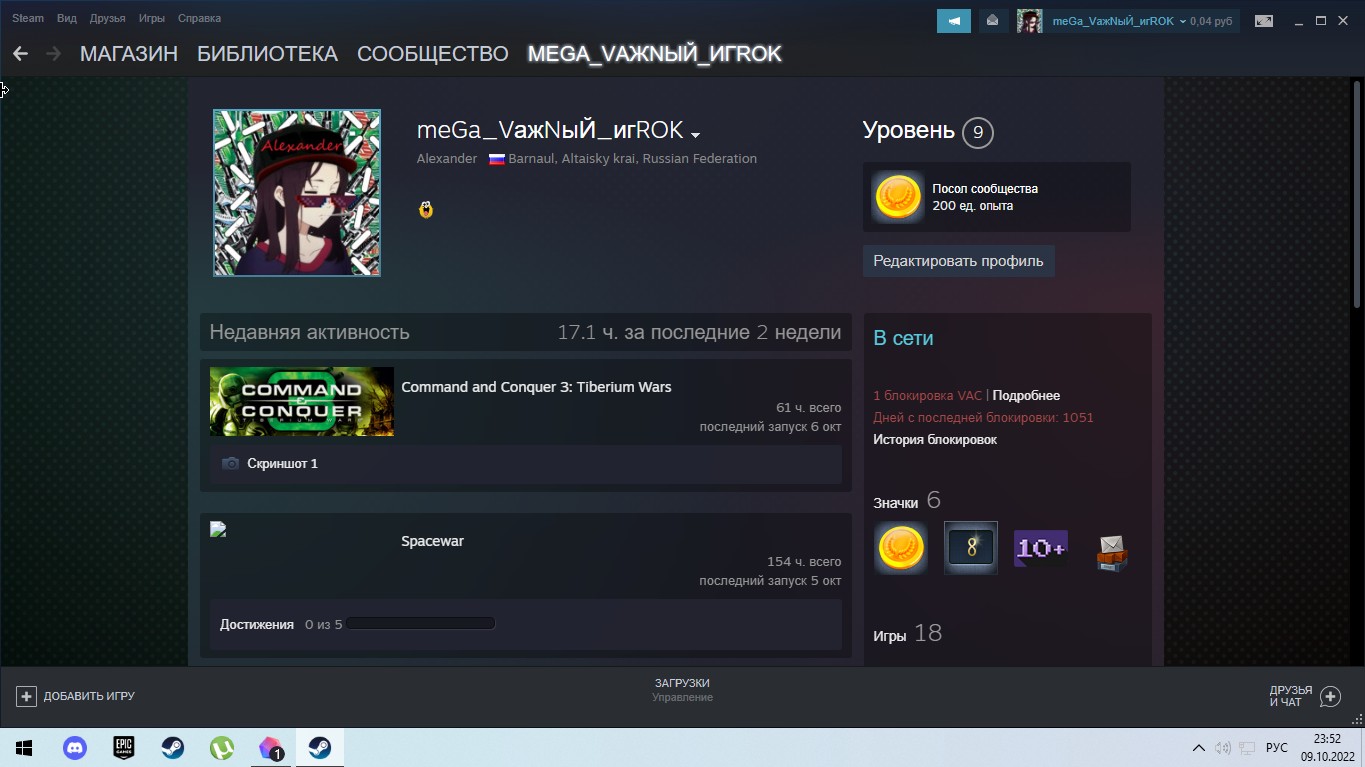Click the 0,04 руб wallet balance

(x=1211, y=21)
